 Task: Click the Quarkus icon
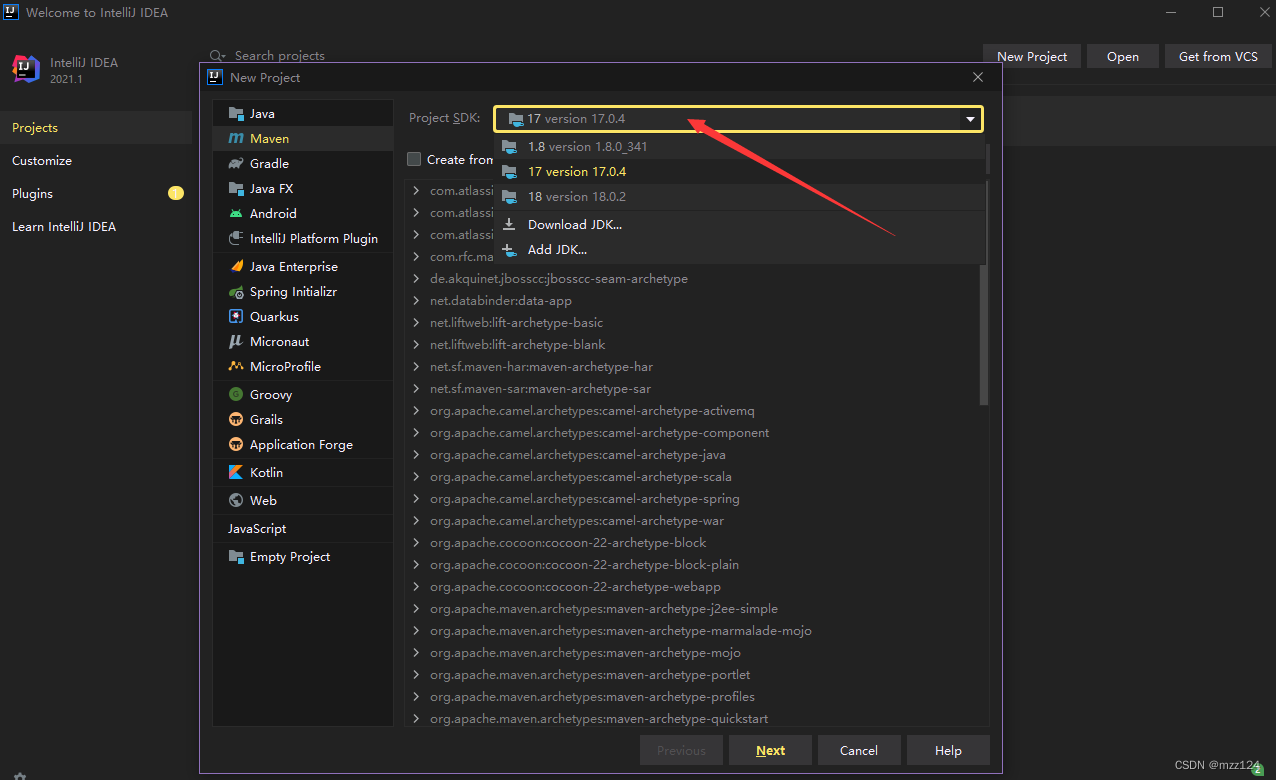pyautogui.click(x=236, y=316)
